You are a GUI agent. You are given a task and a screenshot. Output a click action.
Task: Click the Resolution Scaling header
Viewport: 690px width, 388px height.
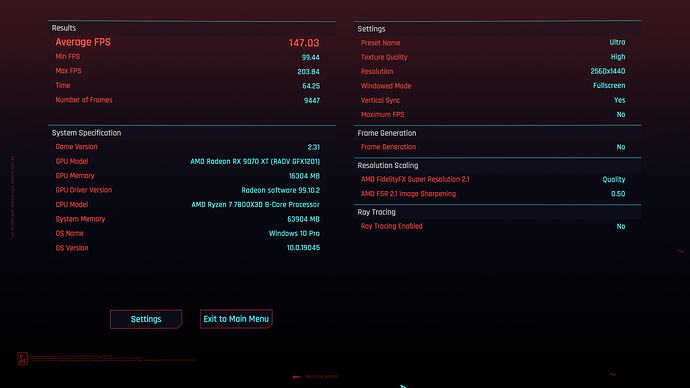click(x=388, y=165)
